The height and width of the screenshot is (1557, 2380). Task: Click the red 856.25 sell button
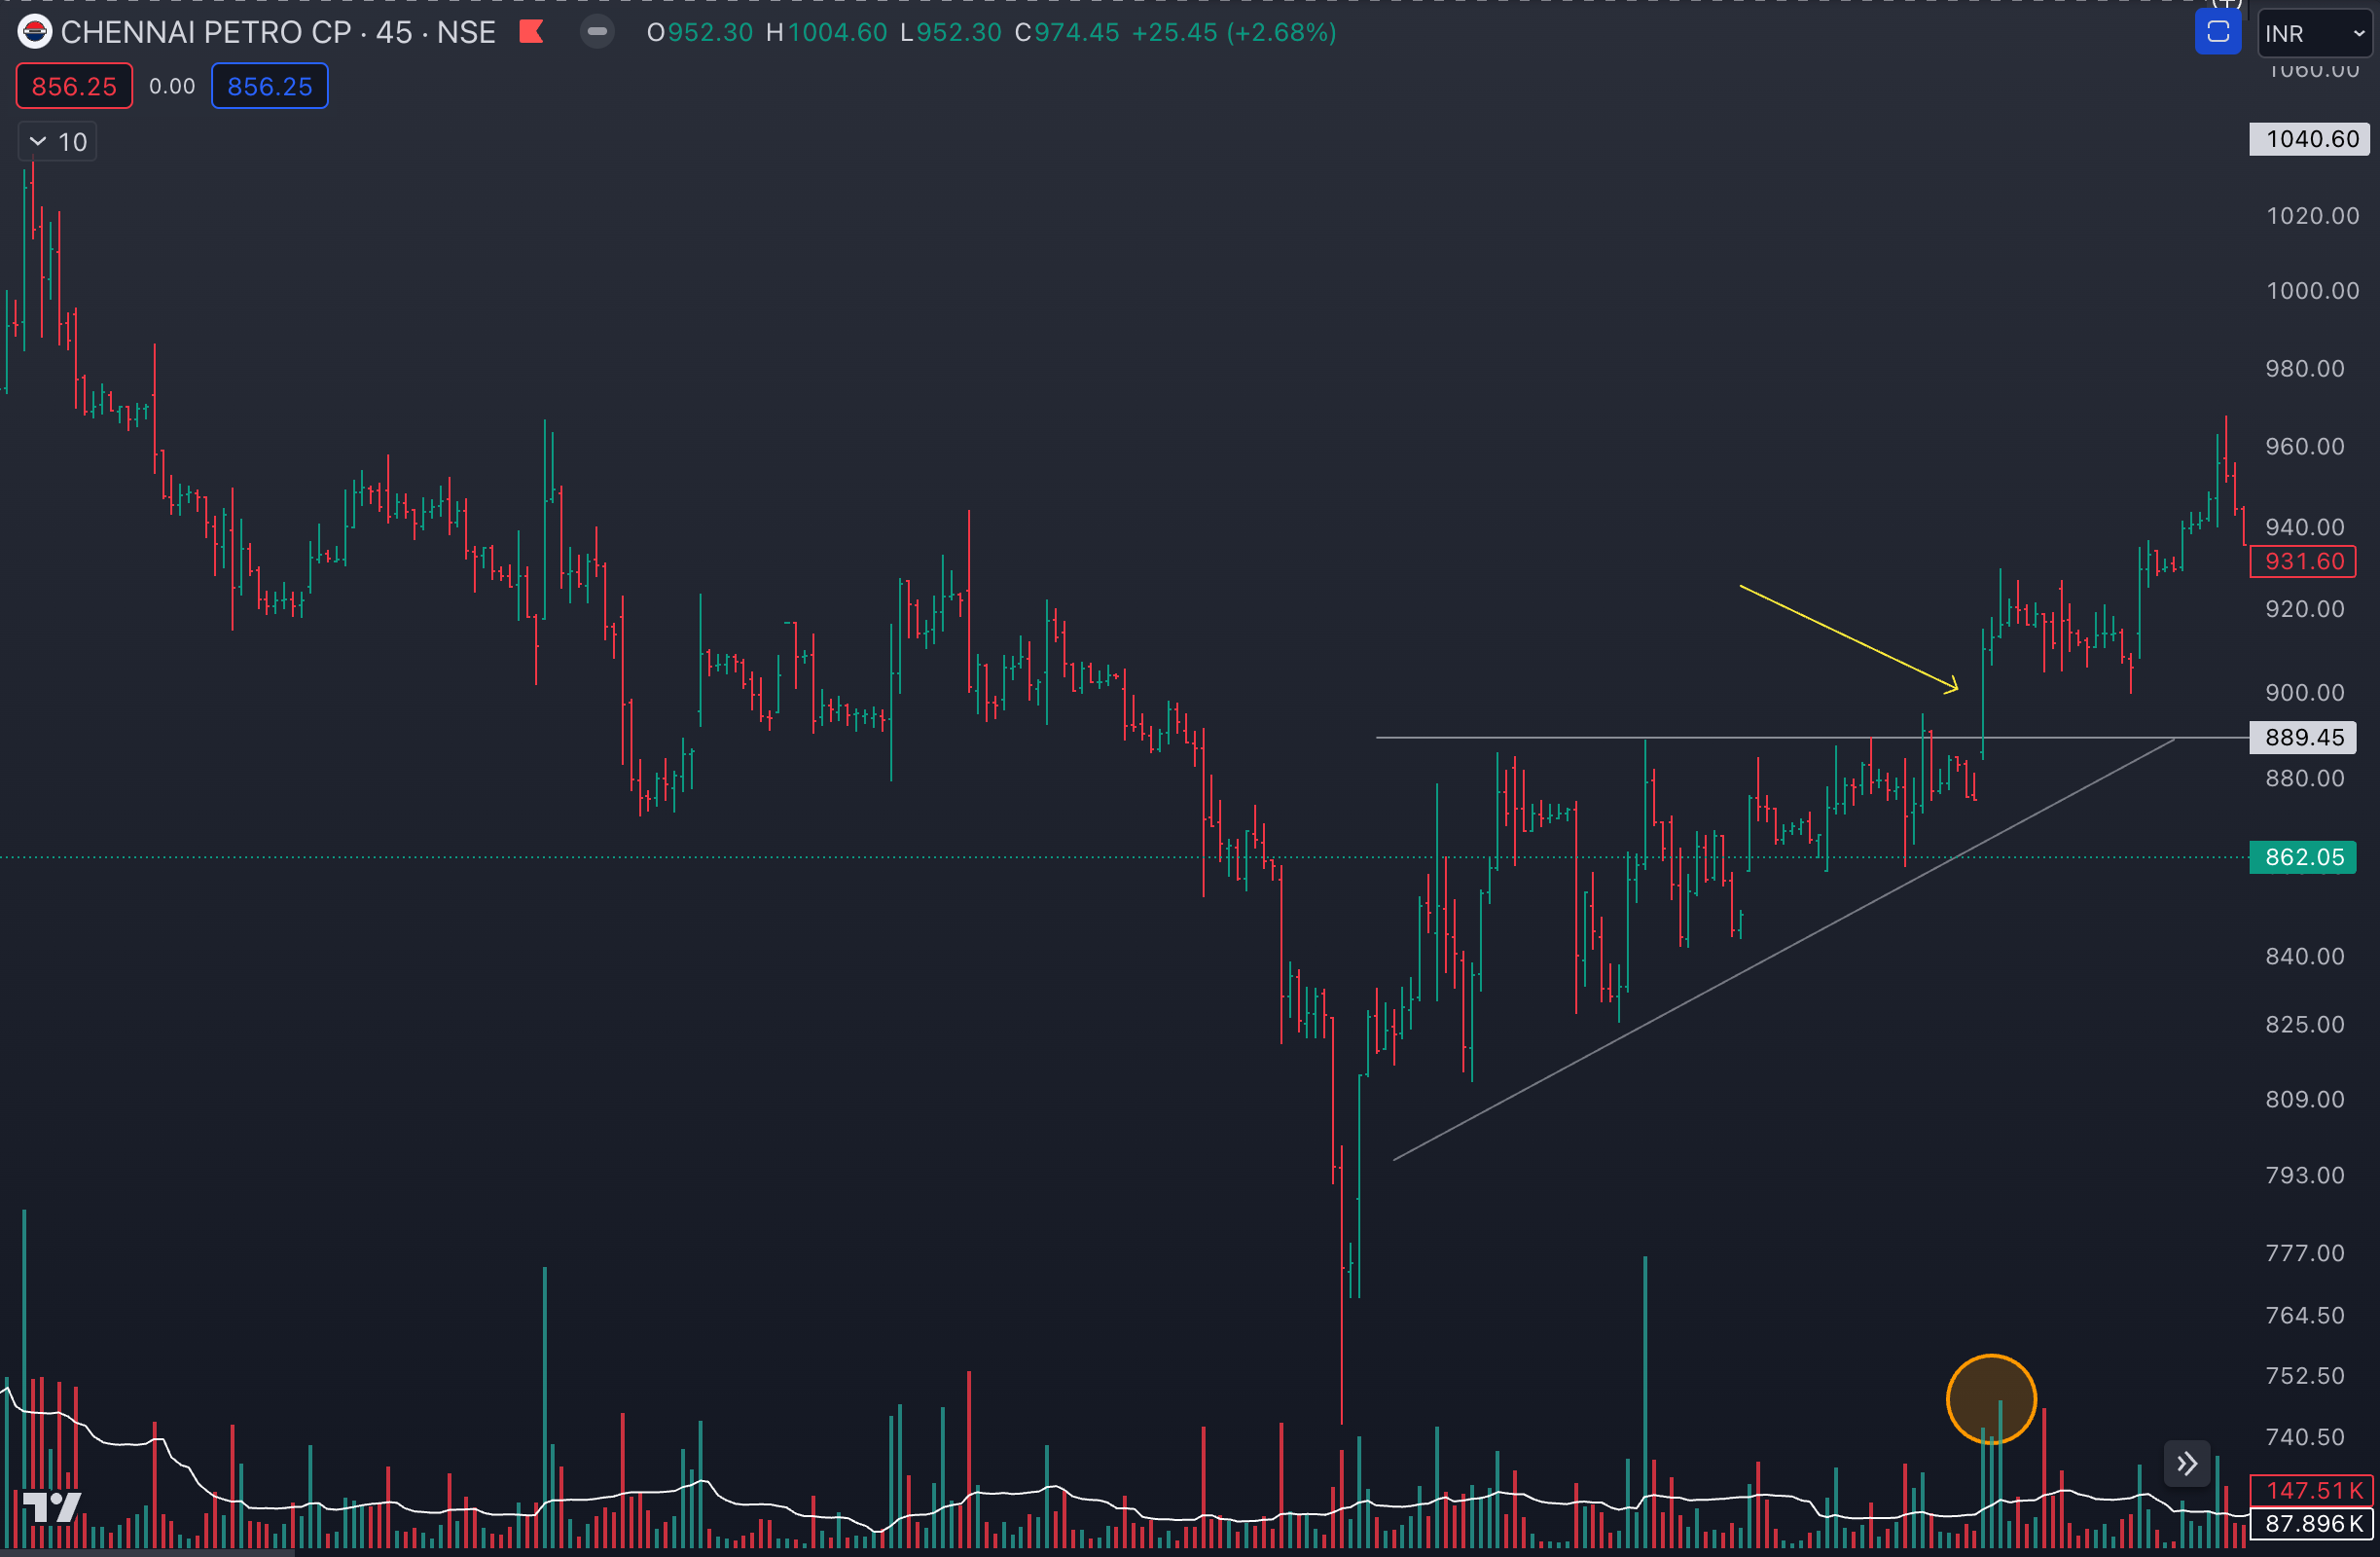pos(74,87)
